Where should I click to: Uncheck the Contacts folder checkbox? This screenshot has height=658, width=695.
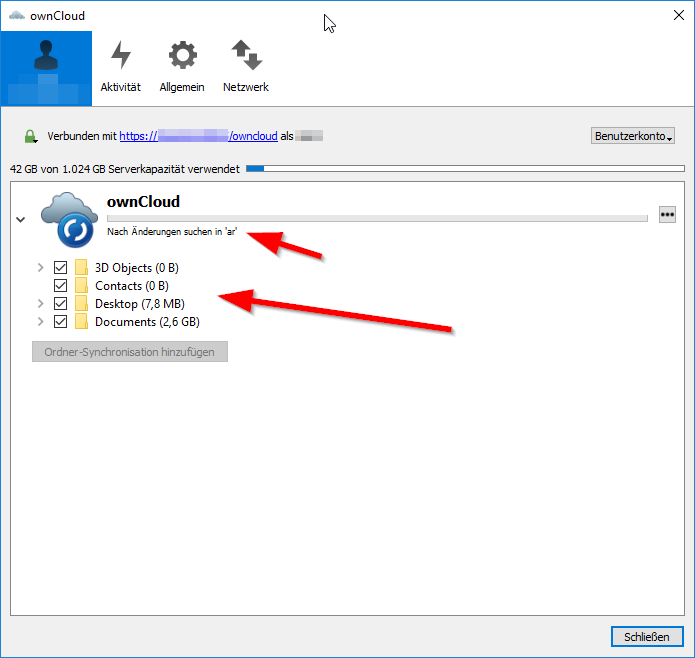pos(61,286)
